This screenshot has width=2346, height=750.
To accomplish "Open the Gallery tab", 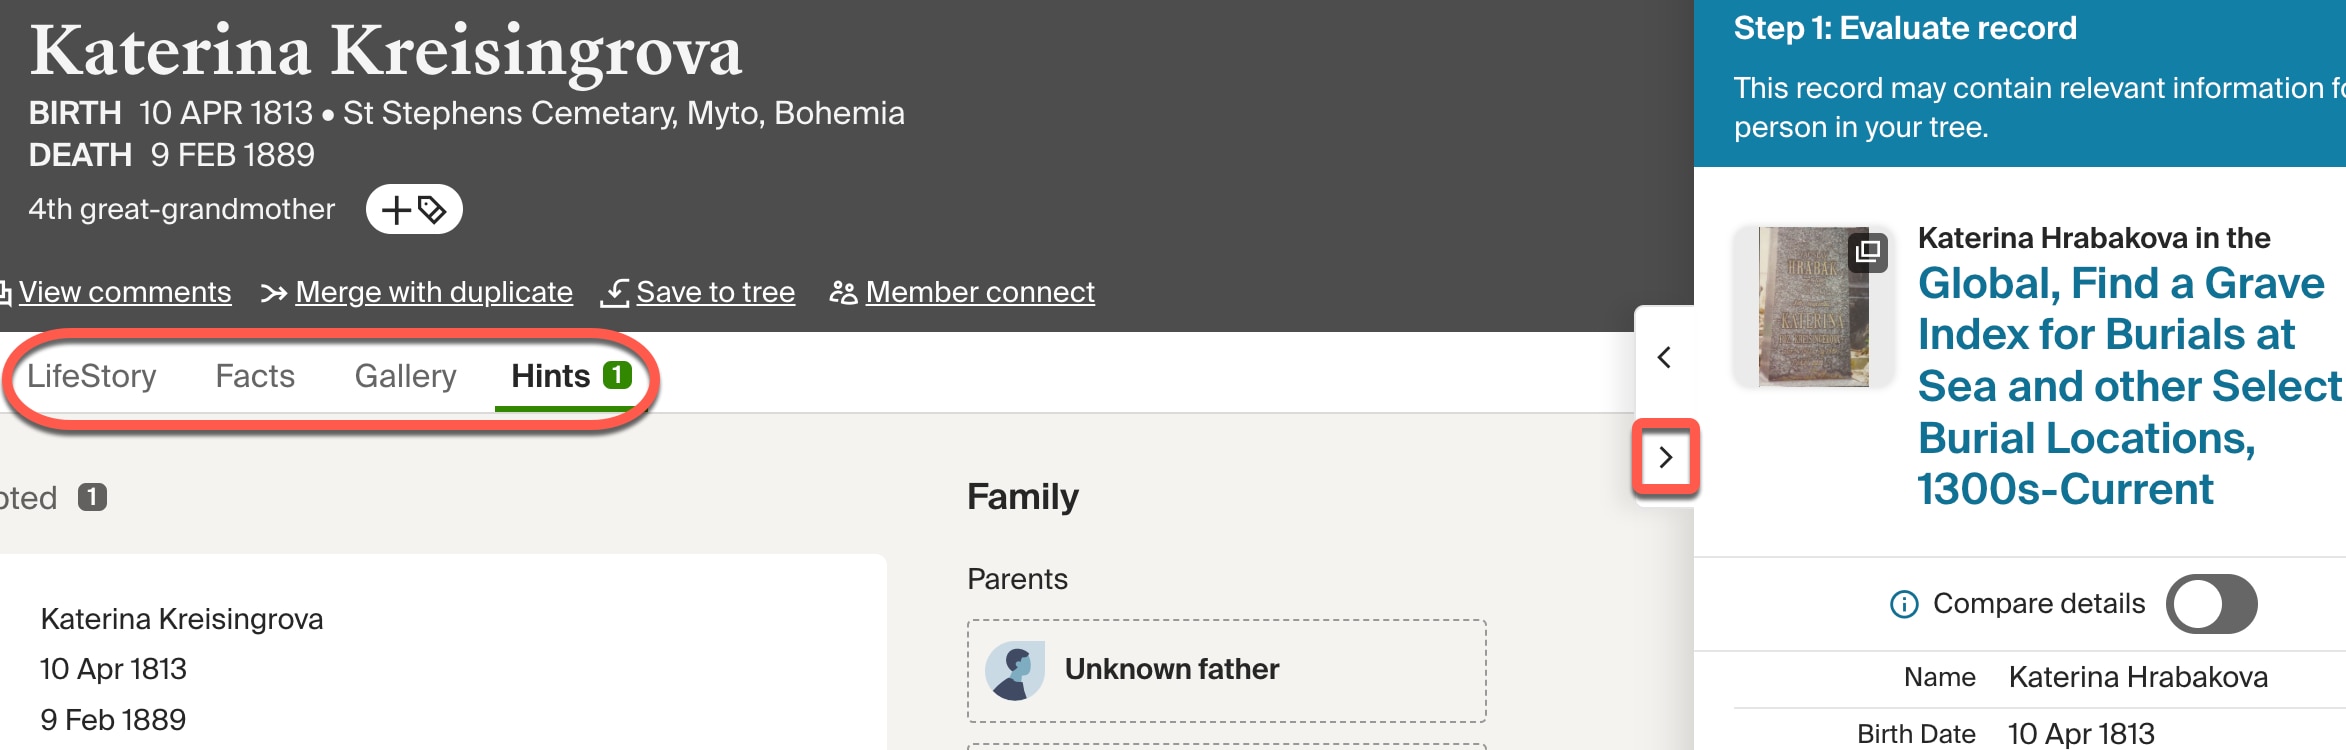I will pos(405,376).
